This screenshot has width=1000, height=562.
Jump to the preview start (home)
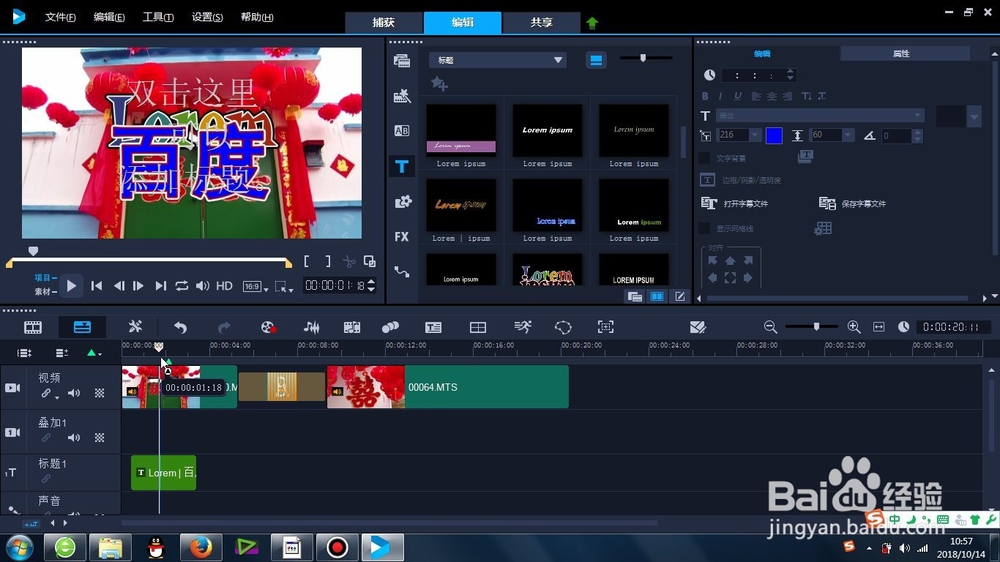(96, 286)
